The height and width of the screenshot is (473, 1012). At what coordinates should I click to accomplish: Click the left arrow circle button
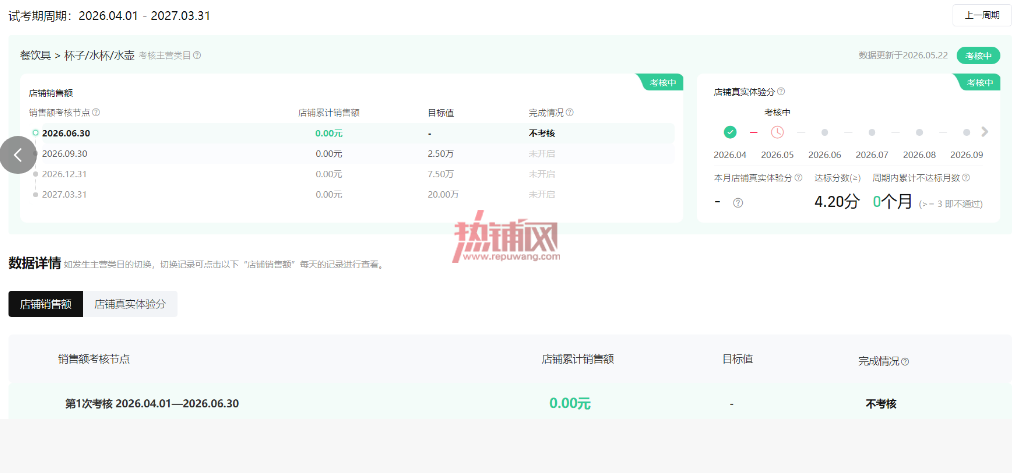point(18,155)
